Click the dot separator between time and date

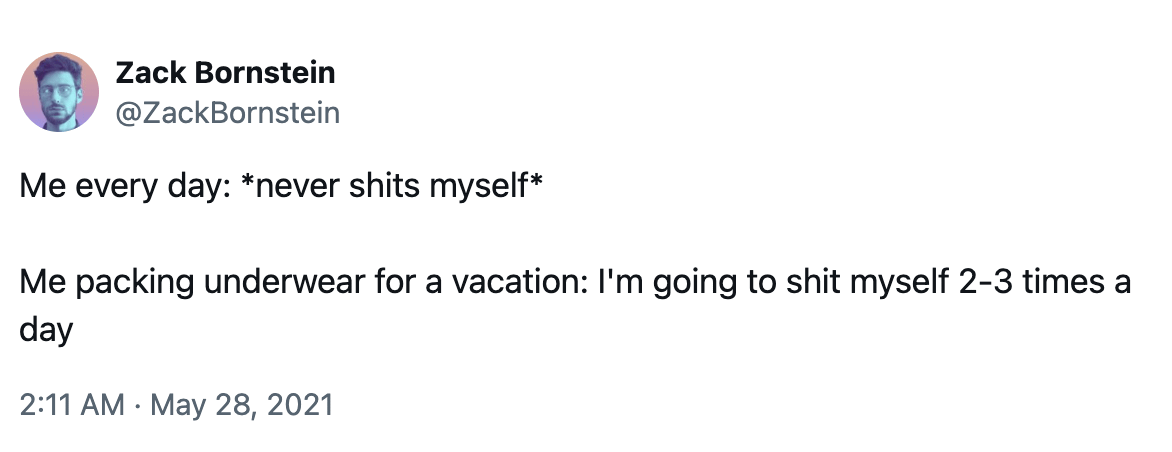click(x=137, y=406)
